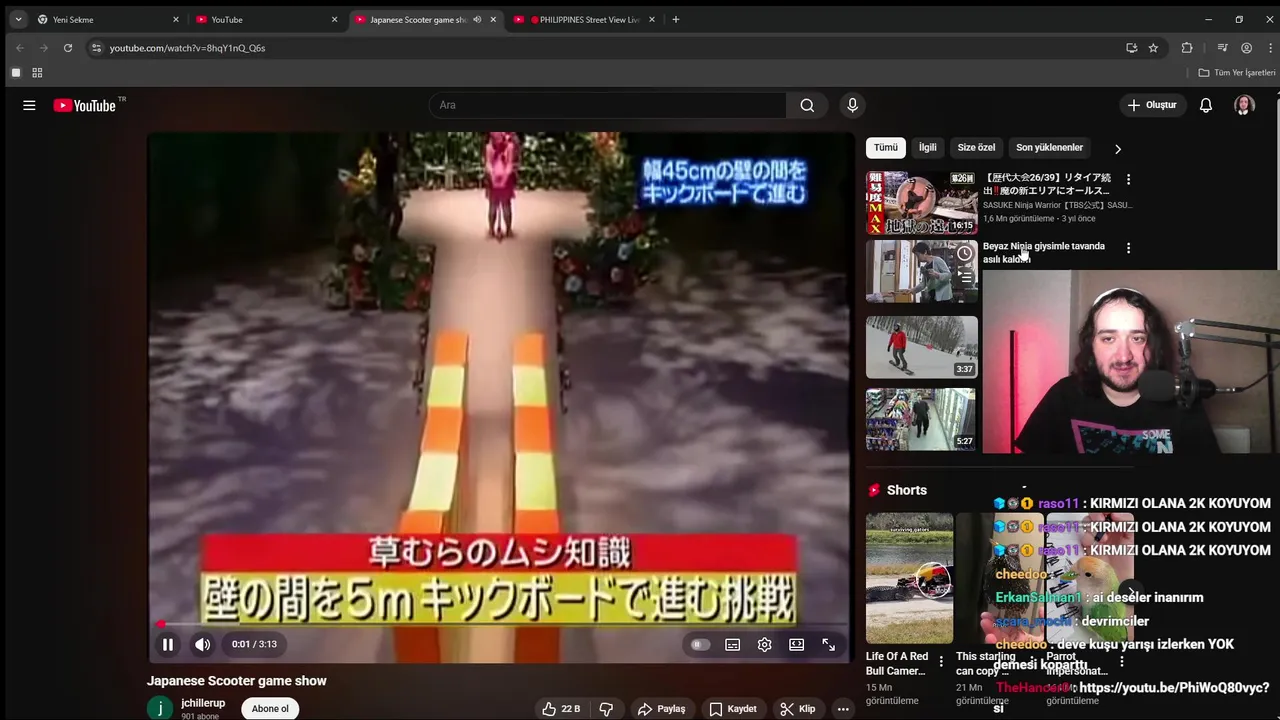Toggle the autoplay switch
Image resolution: width=1280 pixels, height=720 pixels.
(700, 645)
